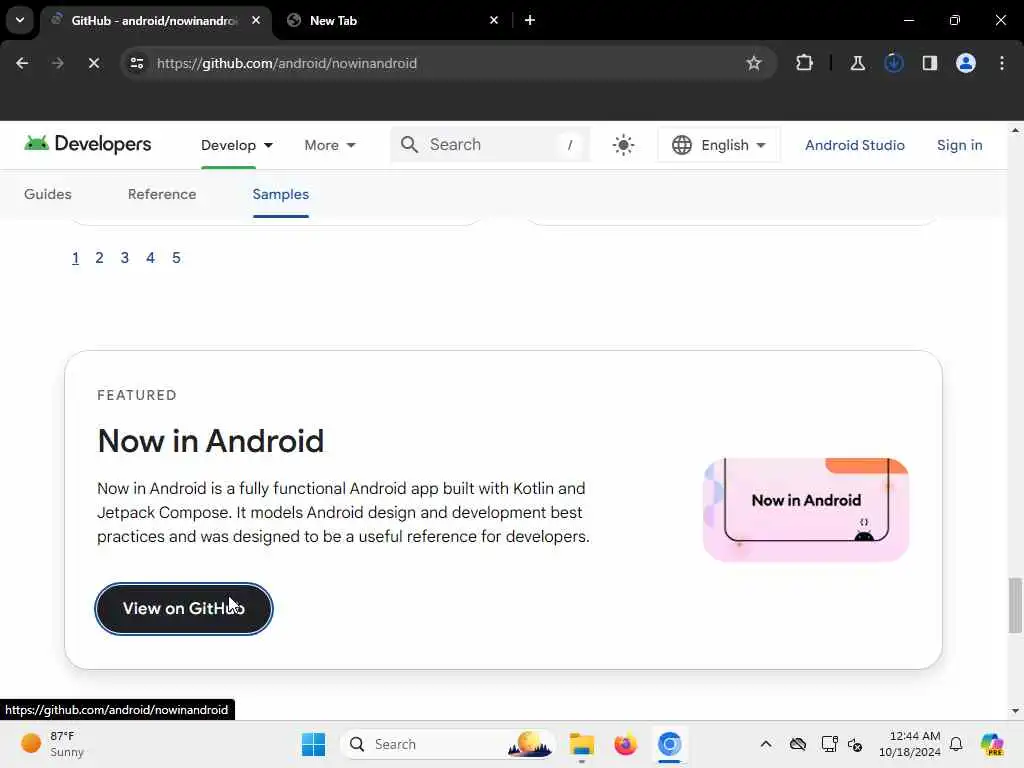The height and width of the screenshot is (768, 1024).
Task: Go to pagination page 4
Action: pyautogui.click(x=150, y=258)
